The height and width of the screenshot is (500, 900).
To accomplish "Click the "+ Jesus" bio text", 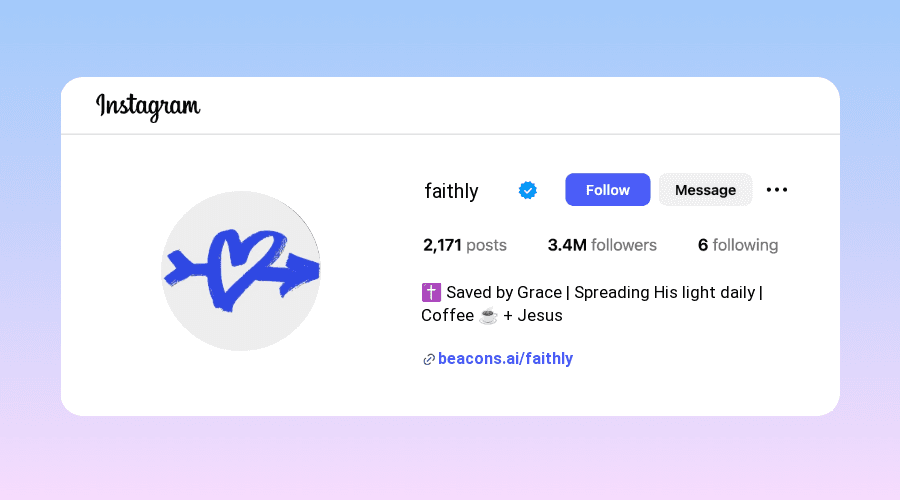I will coord(534,316).
